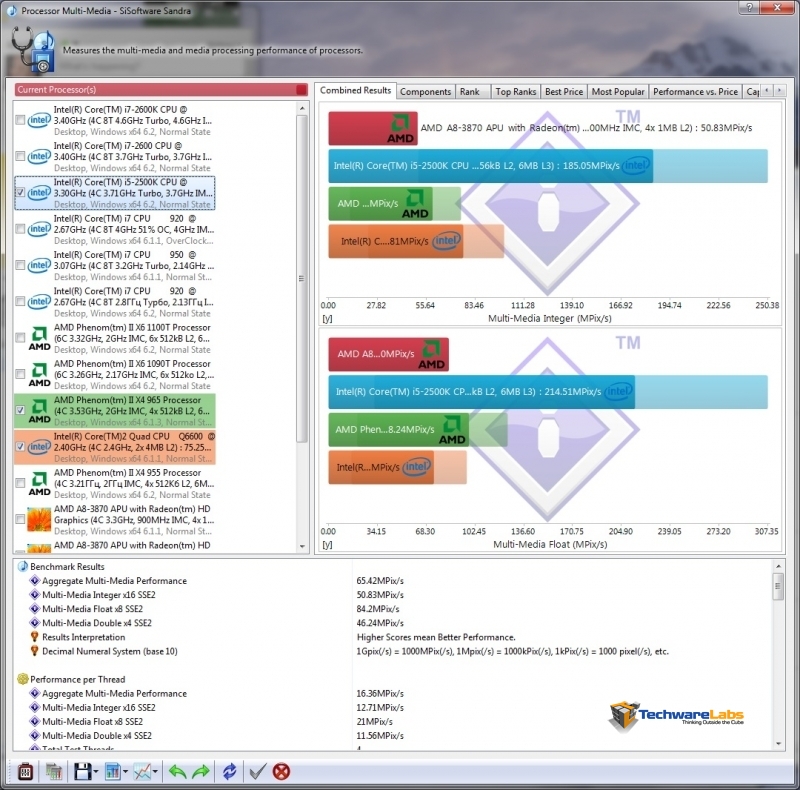Viewport: 800px width, 790px height.
Task: Click diamond icon beside Multi-Media Double x4 under Benchmark Results
Action: [x=35, y=623]
